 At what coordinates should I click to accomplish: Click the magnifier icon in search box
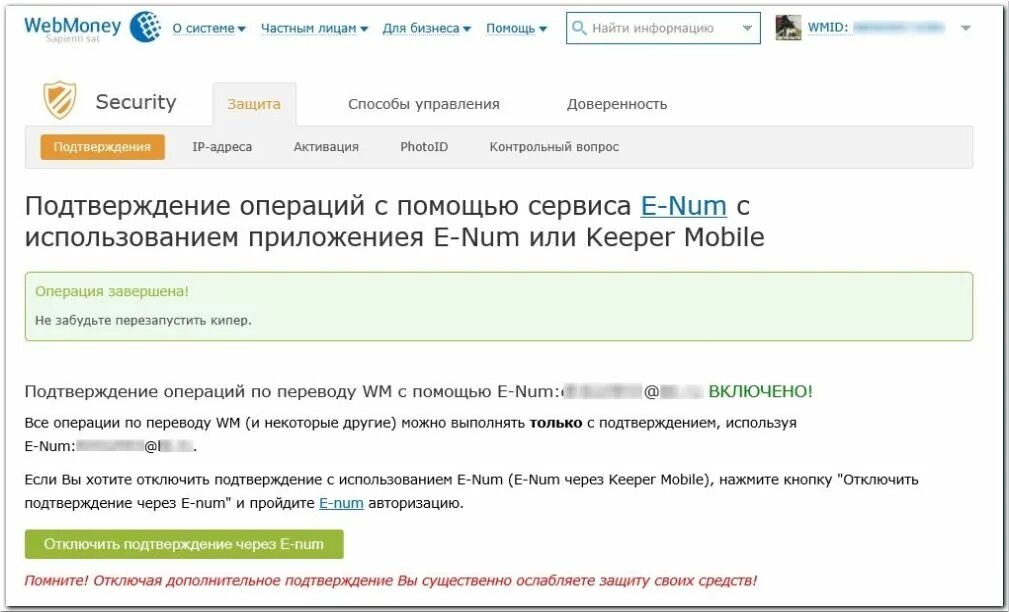click(579, 28)
